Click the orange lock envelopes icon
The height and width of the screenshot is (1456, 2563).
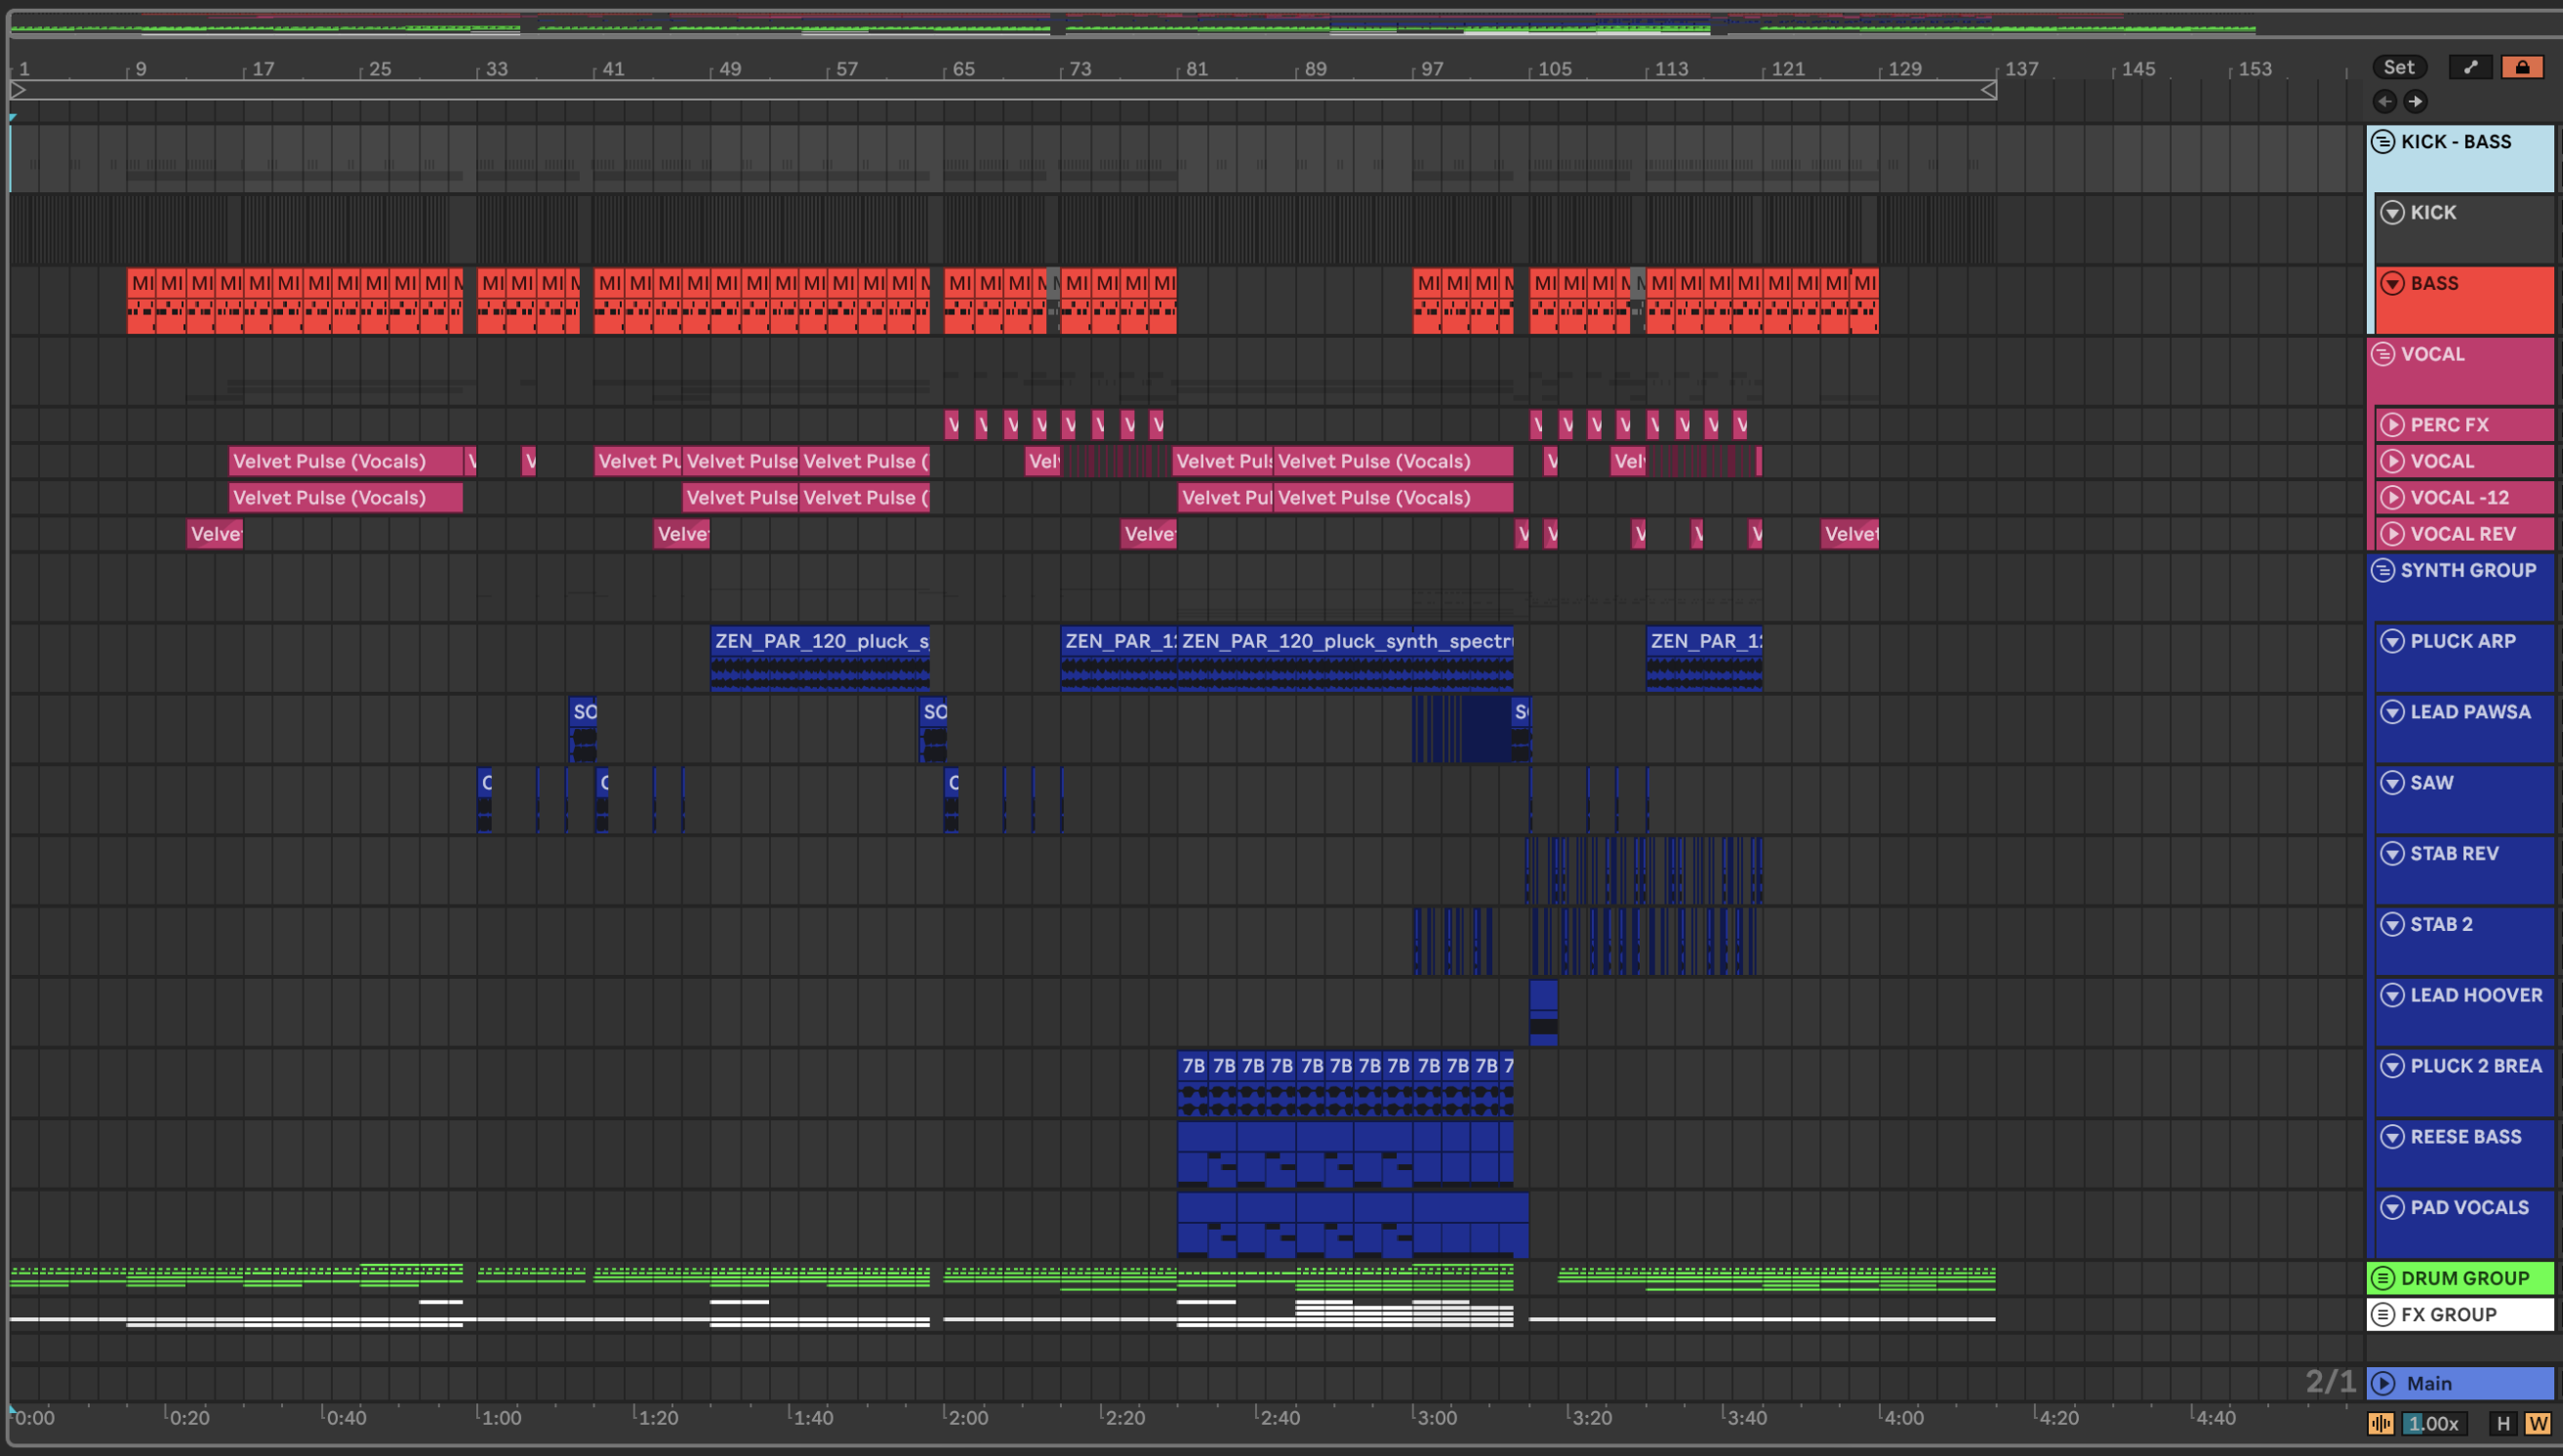pos(2521,67)
